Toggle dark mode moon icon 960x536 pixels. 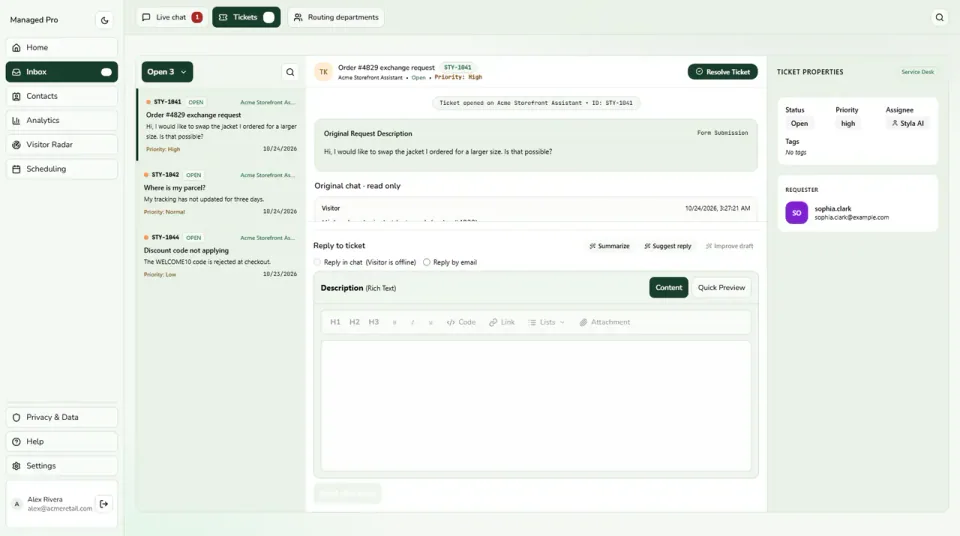pos(105,20)
